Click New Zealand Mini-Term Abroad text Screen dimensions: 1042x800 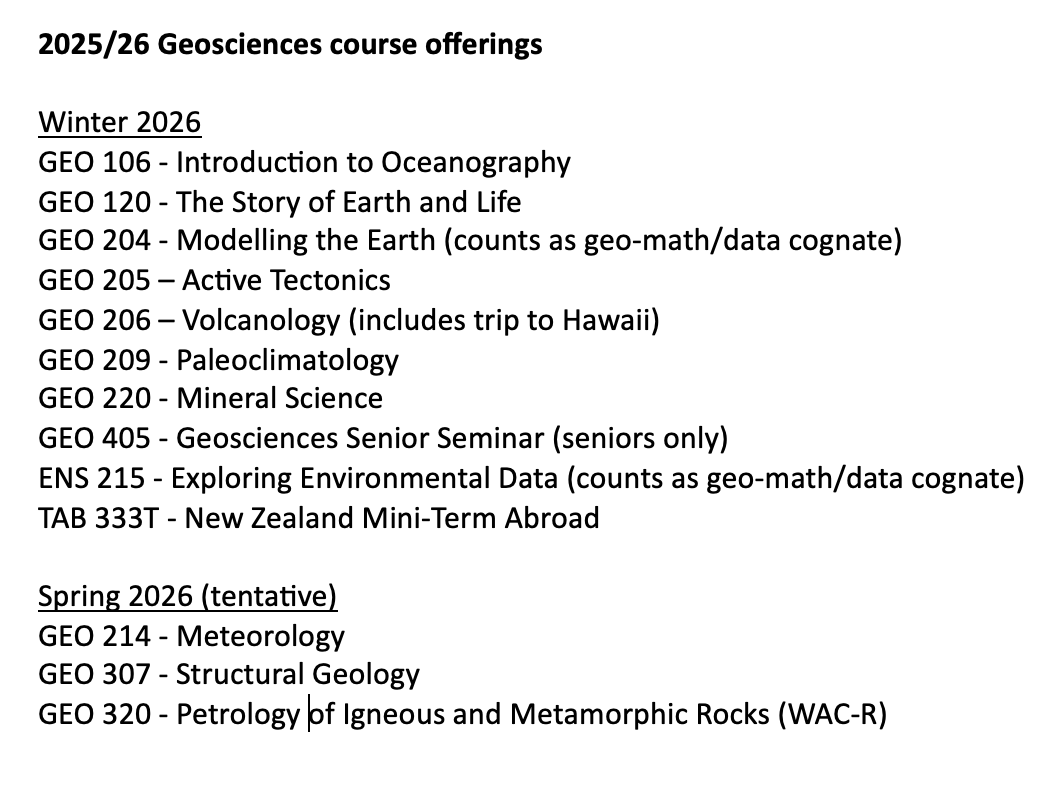388,518
